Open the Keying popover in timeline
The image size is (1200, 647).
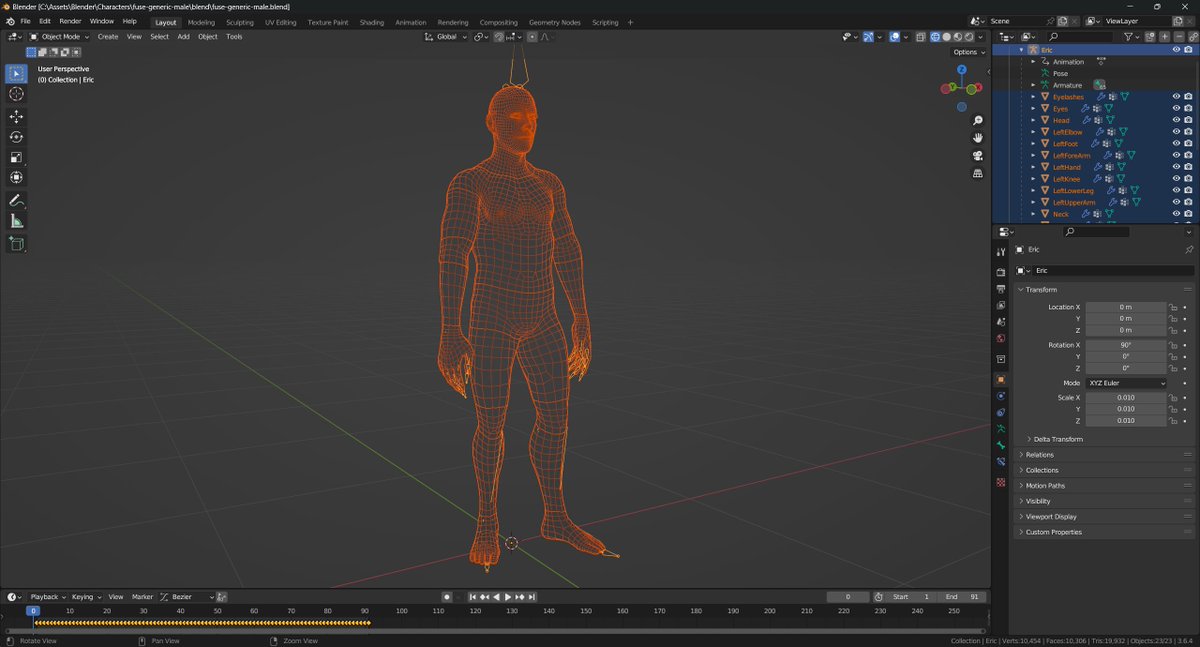(x=85, y=597)
